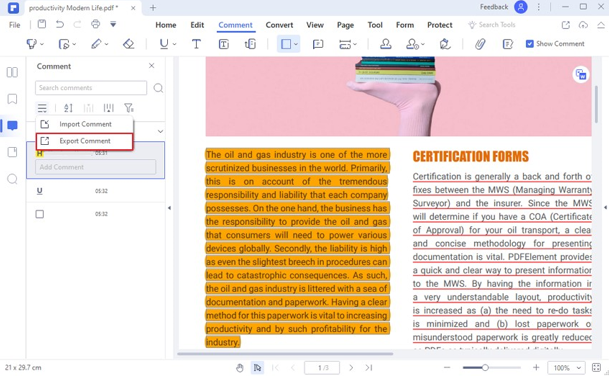Screen dimensions: 609x377
Task: Toggle full screen view icon
Action: pos(597,367)
